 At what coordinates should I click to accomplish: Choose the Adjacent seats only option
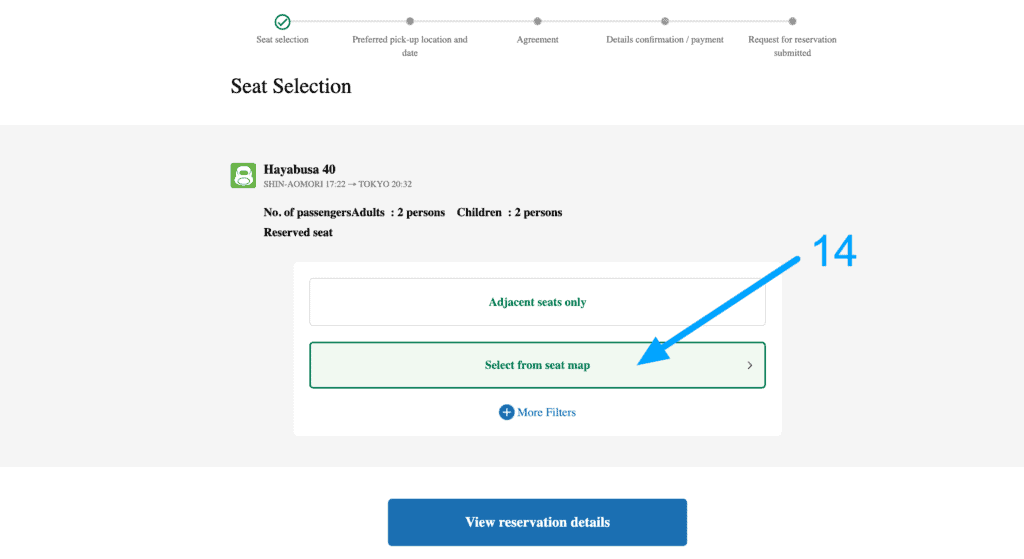click(x=537, y=302)
